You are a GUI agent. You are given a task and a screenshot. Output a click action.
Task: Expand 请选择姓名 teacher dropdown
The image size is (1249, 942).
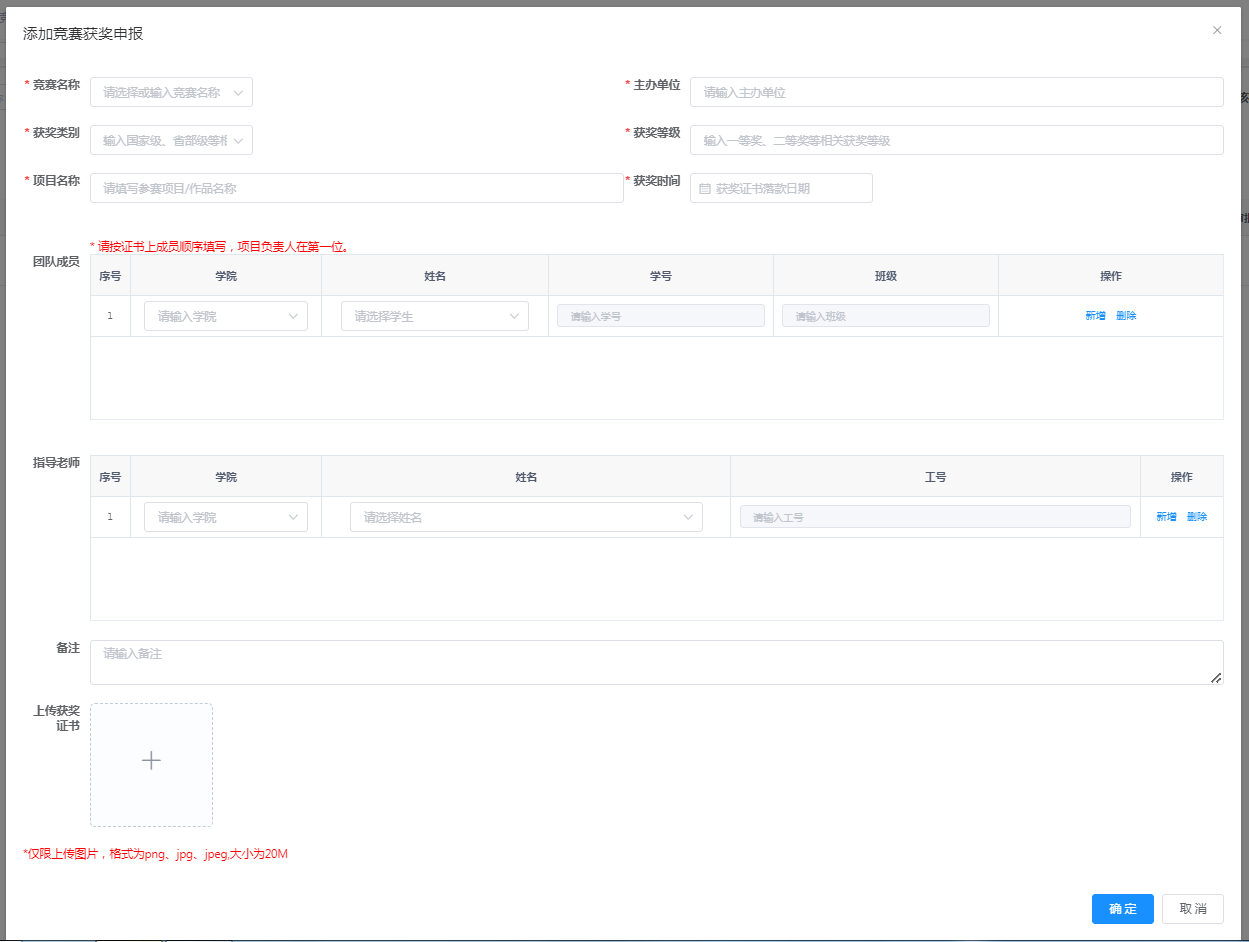[x=526, y=517]
